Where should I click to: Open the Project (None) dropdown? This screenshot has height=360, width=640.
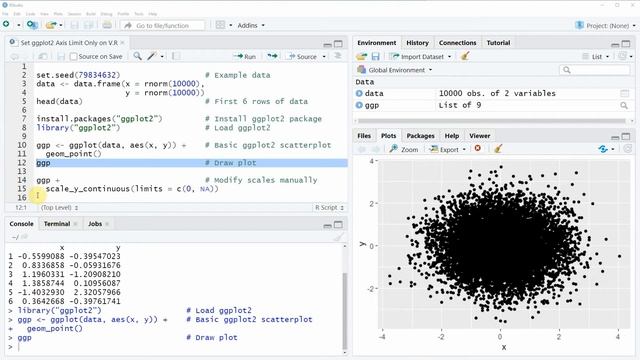pos(634,25)
